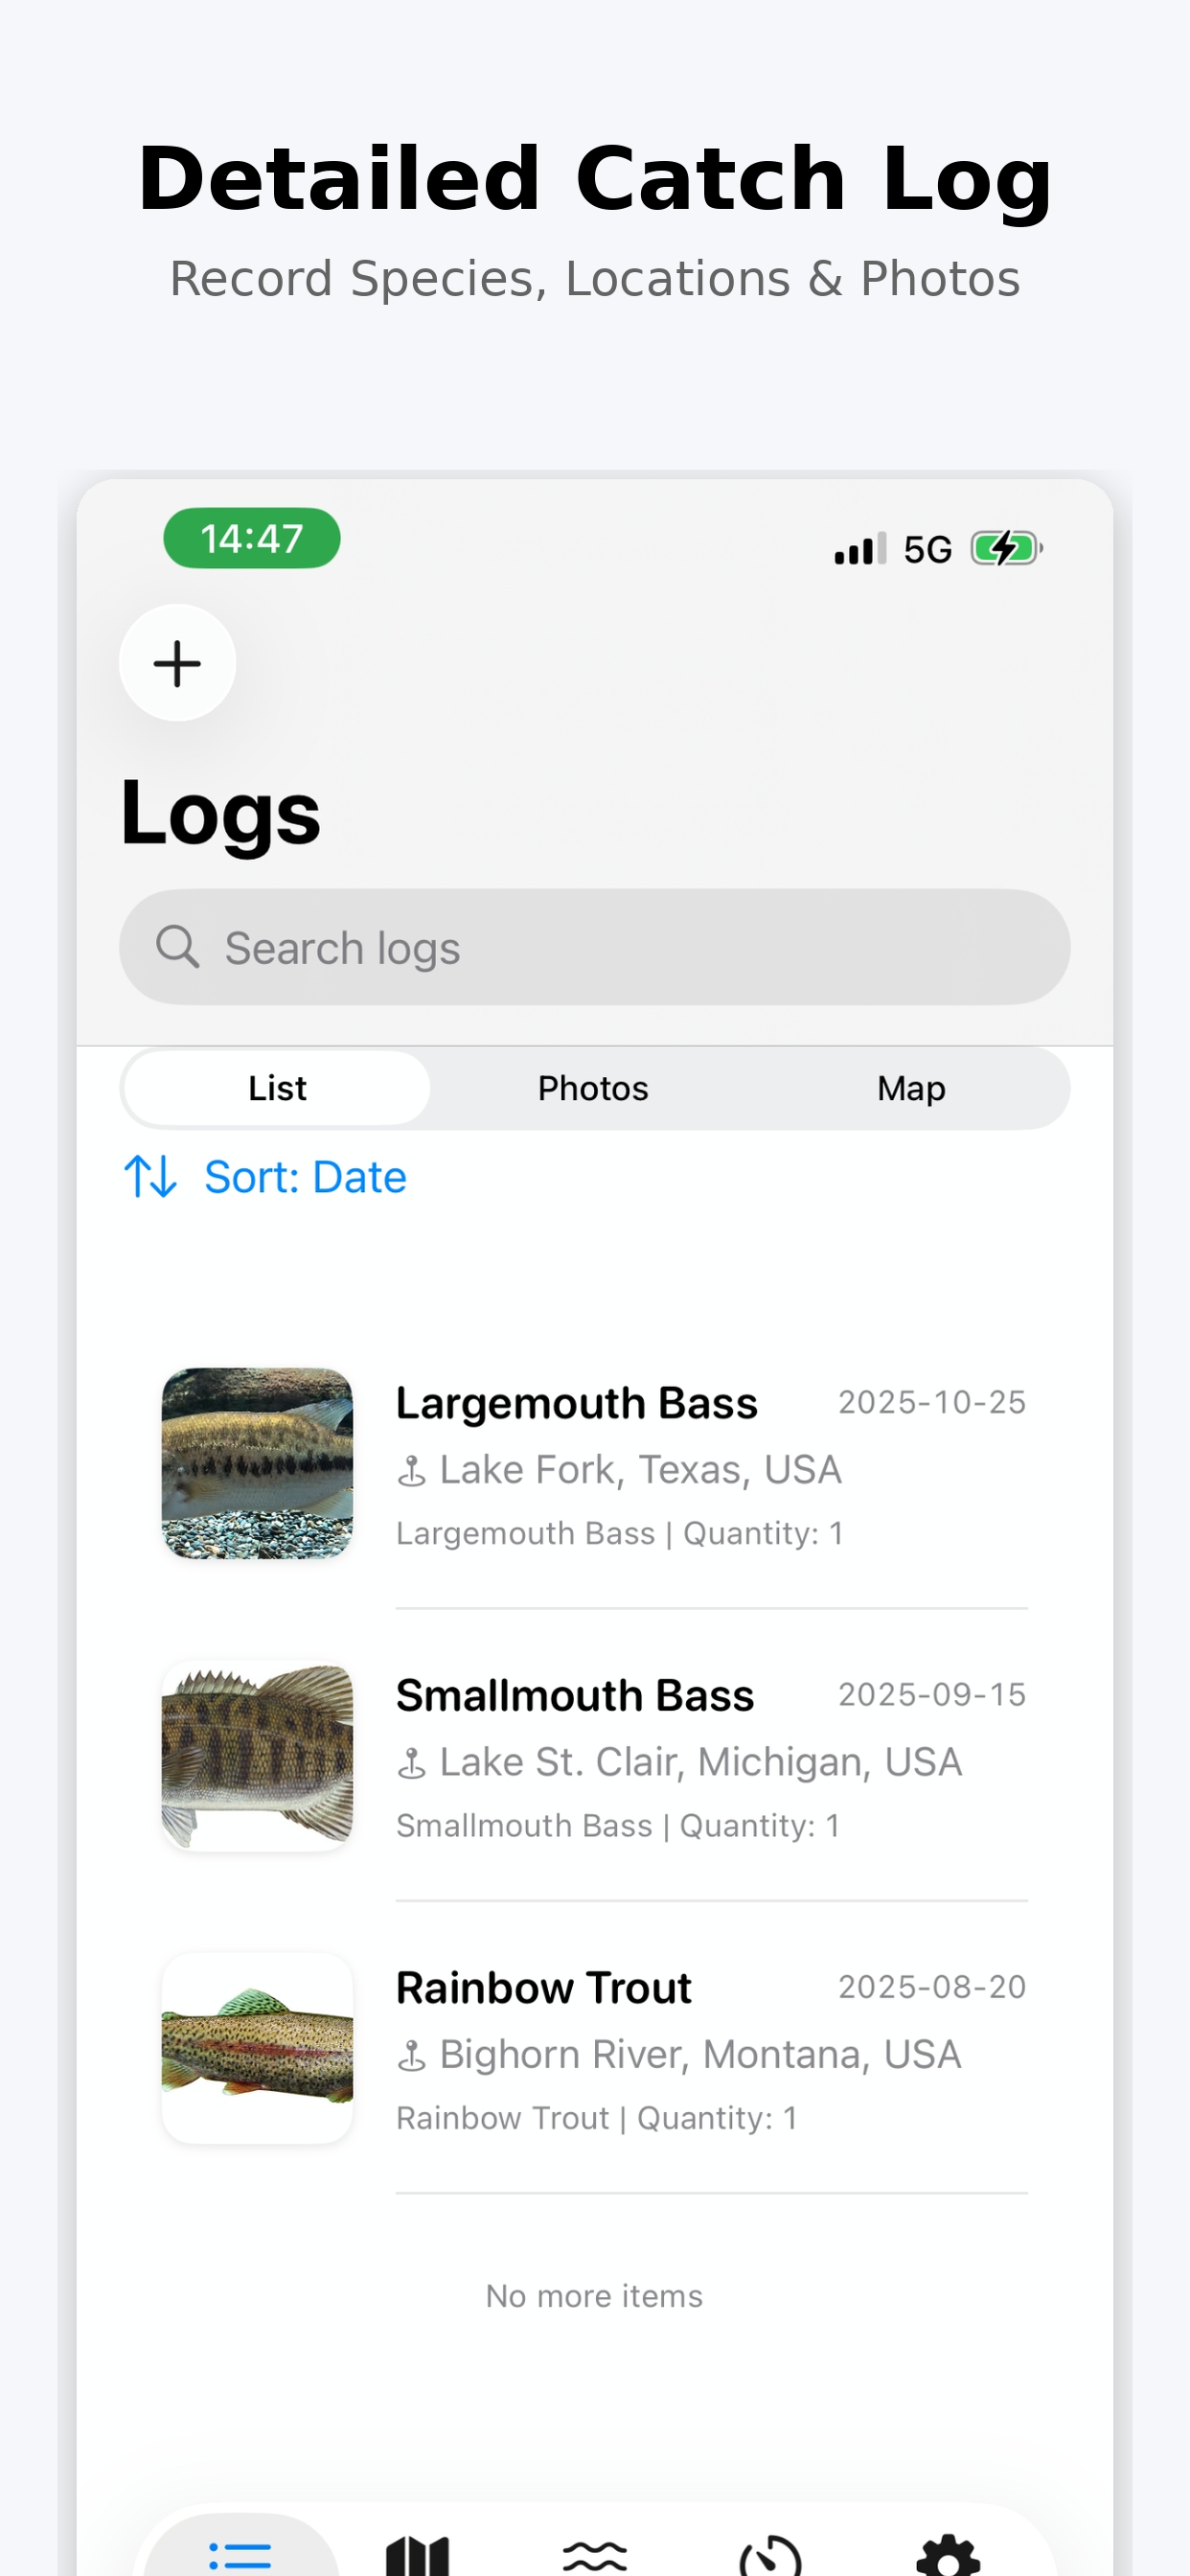Viewport: 1190px width, 2576px height.
Task: Open the Largemouth Bass photo thumbnail
Action: coord(257,1462)
